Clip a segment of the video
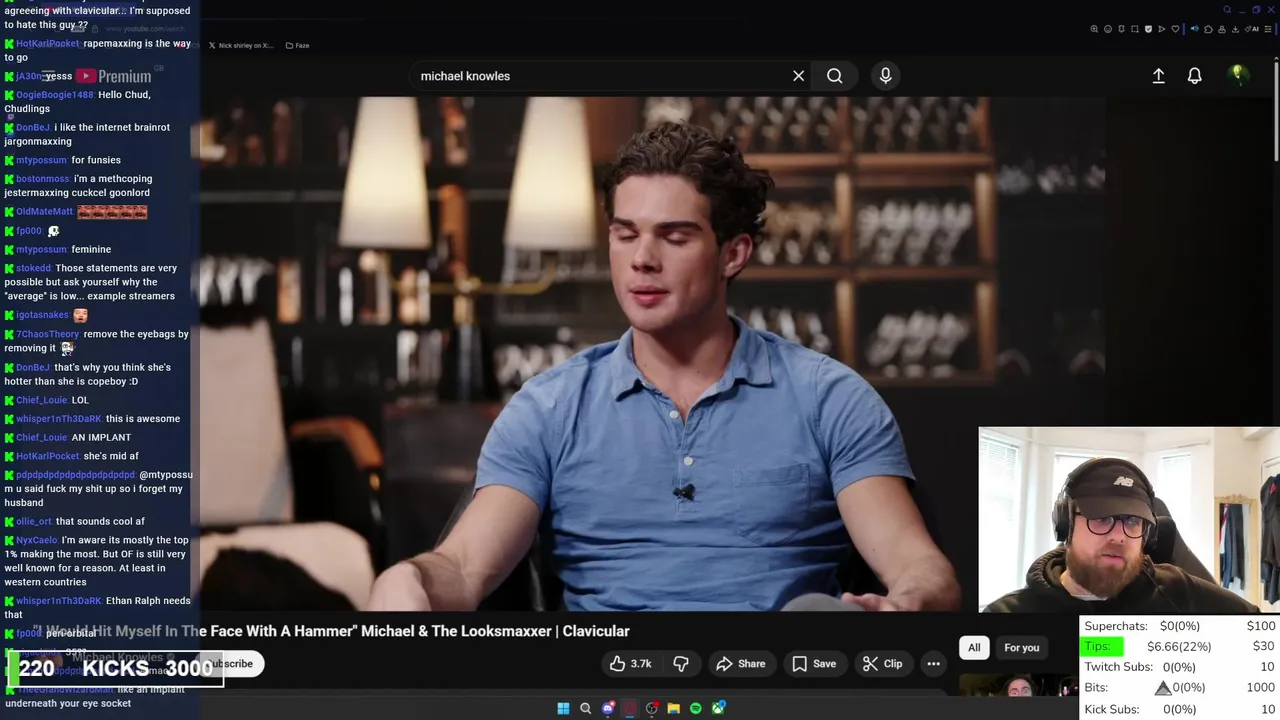Image resolution: width=1280 pixels, height=720 pixels. [883, 664]
